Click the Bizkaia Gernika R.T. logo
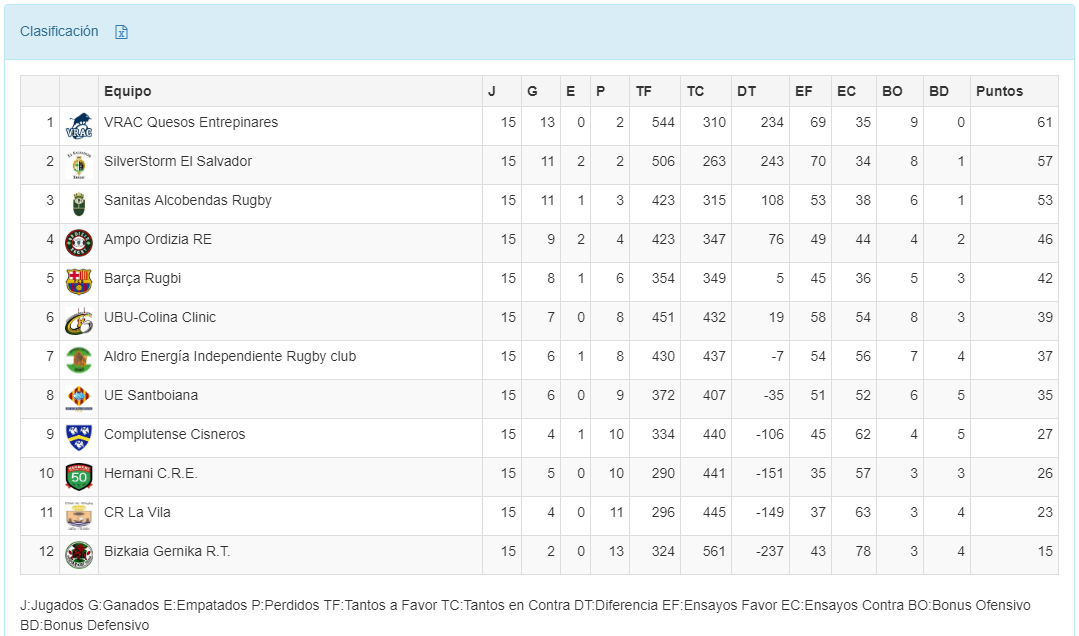 79,555
